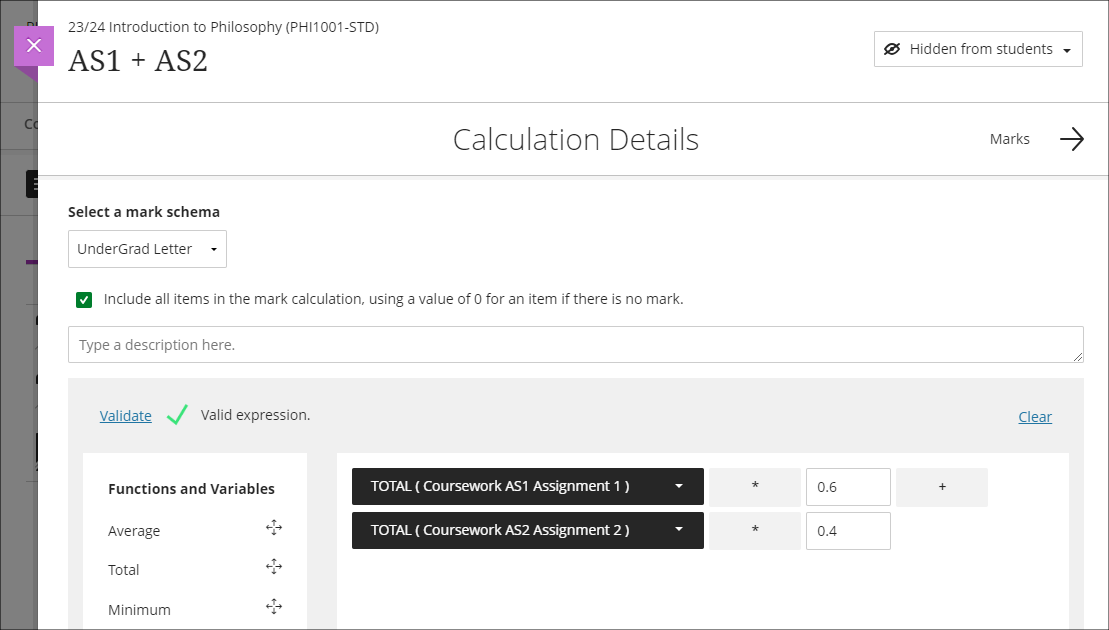Click the green valid expression checkmark
The height and width of the screenshot is (630, 1109).
point(177,415)
